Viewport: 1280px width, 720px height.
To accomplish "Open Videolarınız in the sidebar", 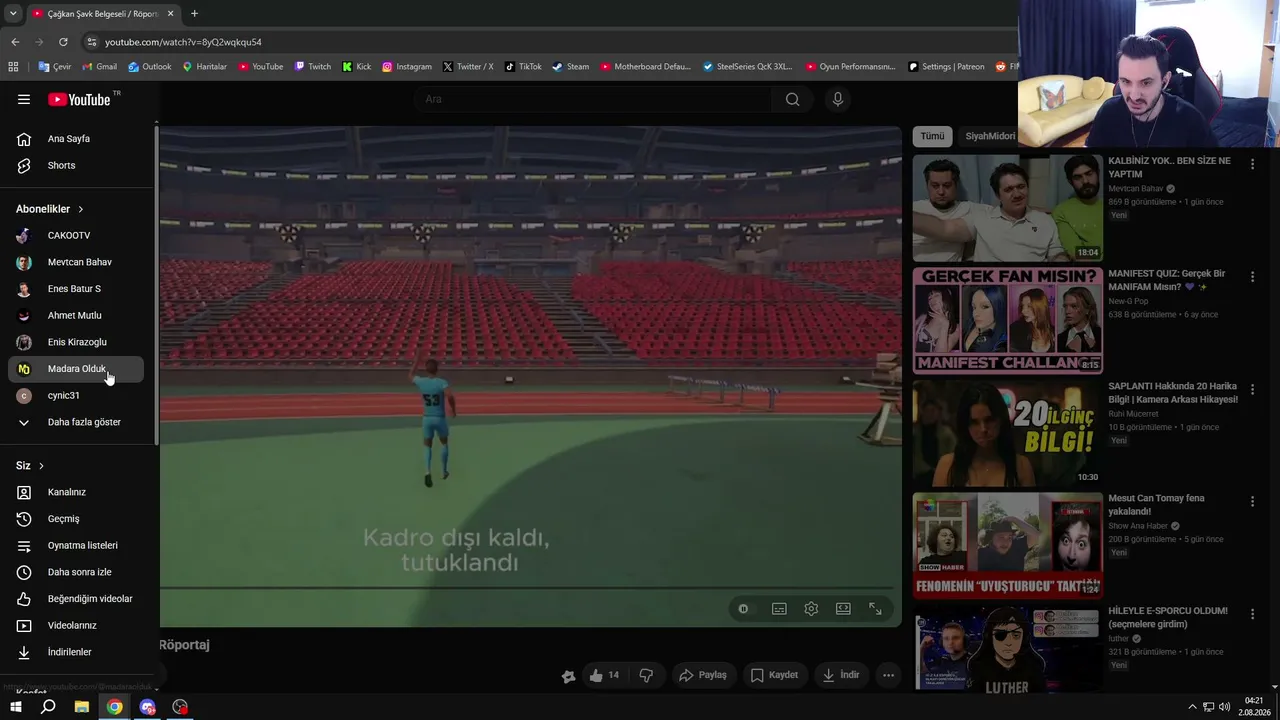I will [76, 626].
